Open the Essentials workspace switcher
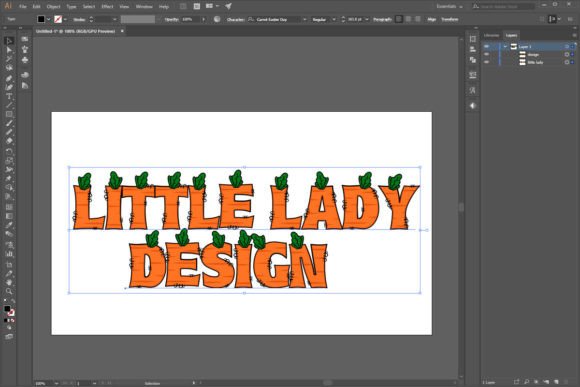 click(x=449, y=6)
